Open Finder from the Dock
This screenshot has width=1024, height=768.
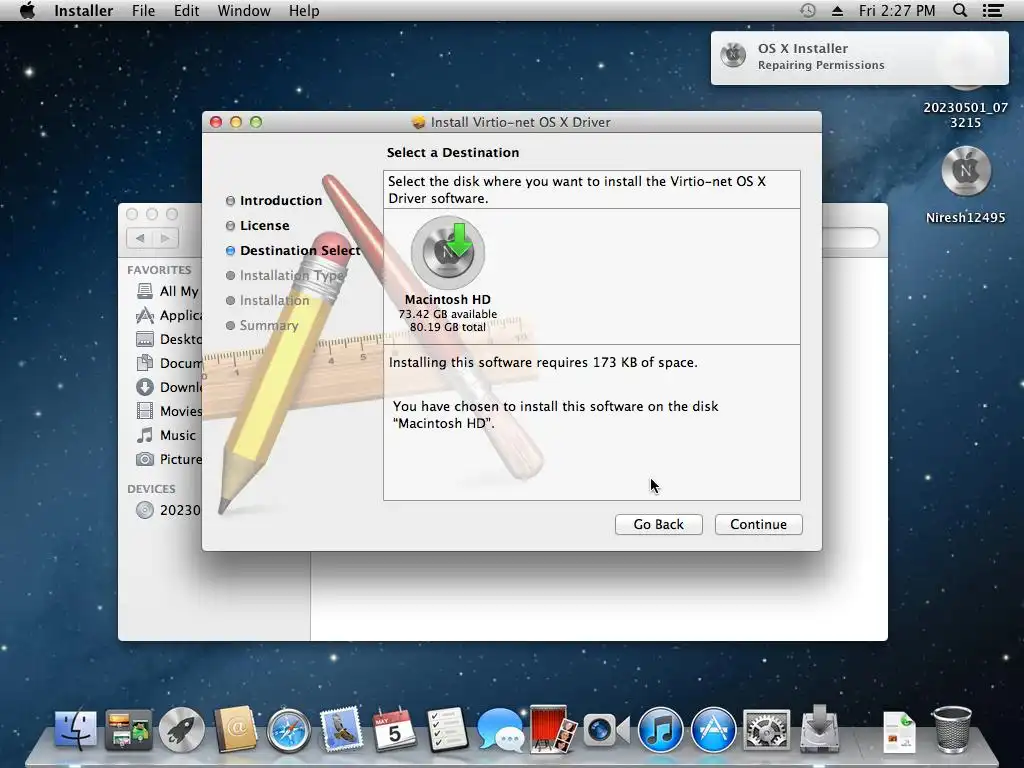[76, 729]
